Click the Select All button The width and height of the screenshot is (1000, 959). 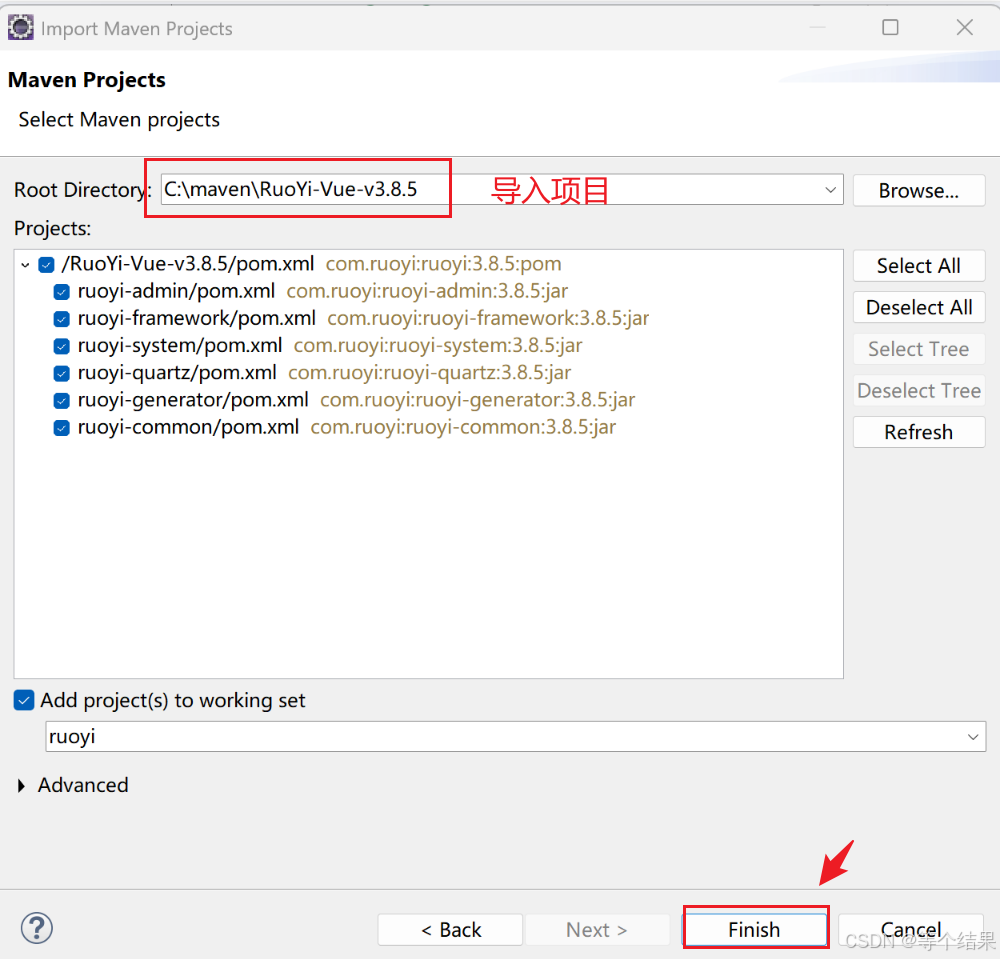click(x=919, y=266)
